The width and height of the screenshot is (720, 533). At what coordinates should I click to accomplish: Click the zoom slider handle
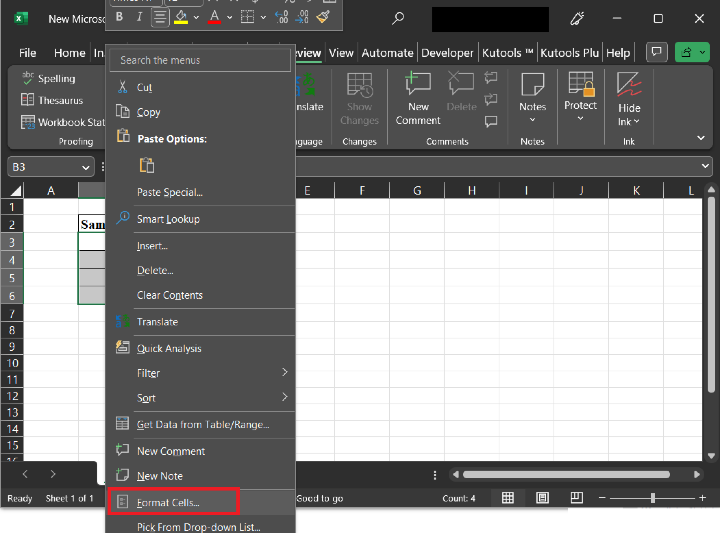coord(652,498)
